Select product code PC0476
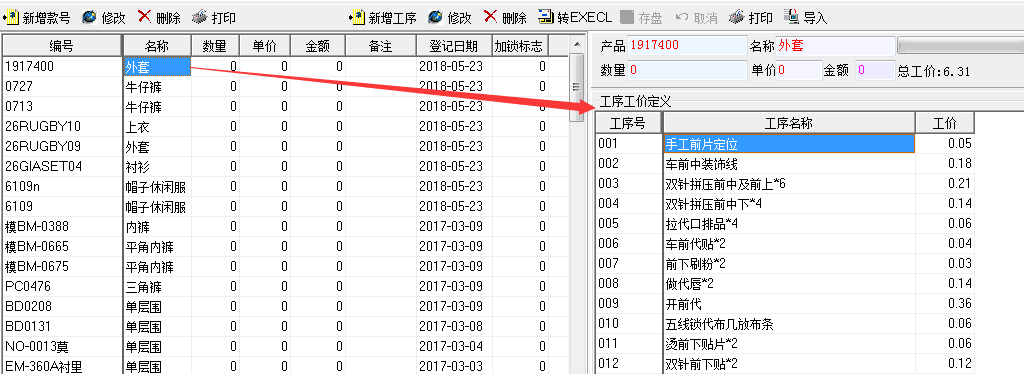This screenshot has height=374, width=1024. coord(27,287)
